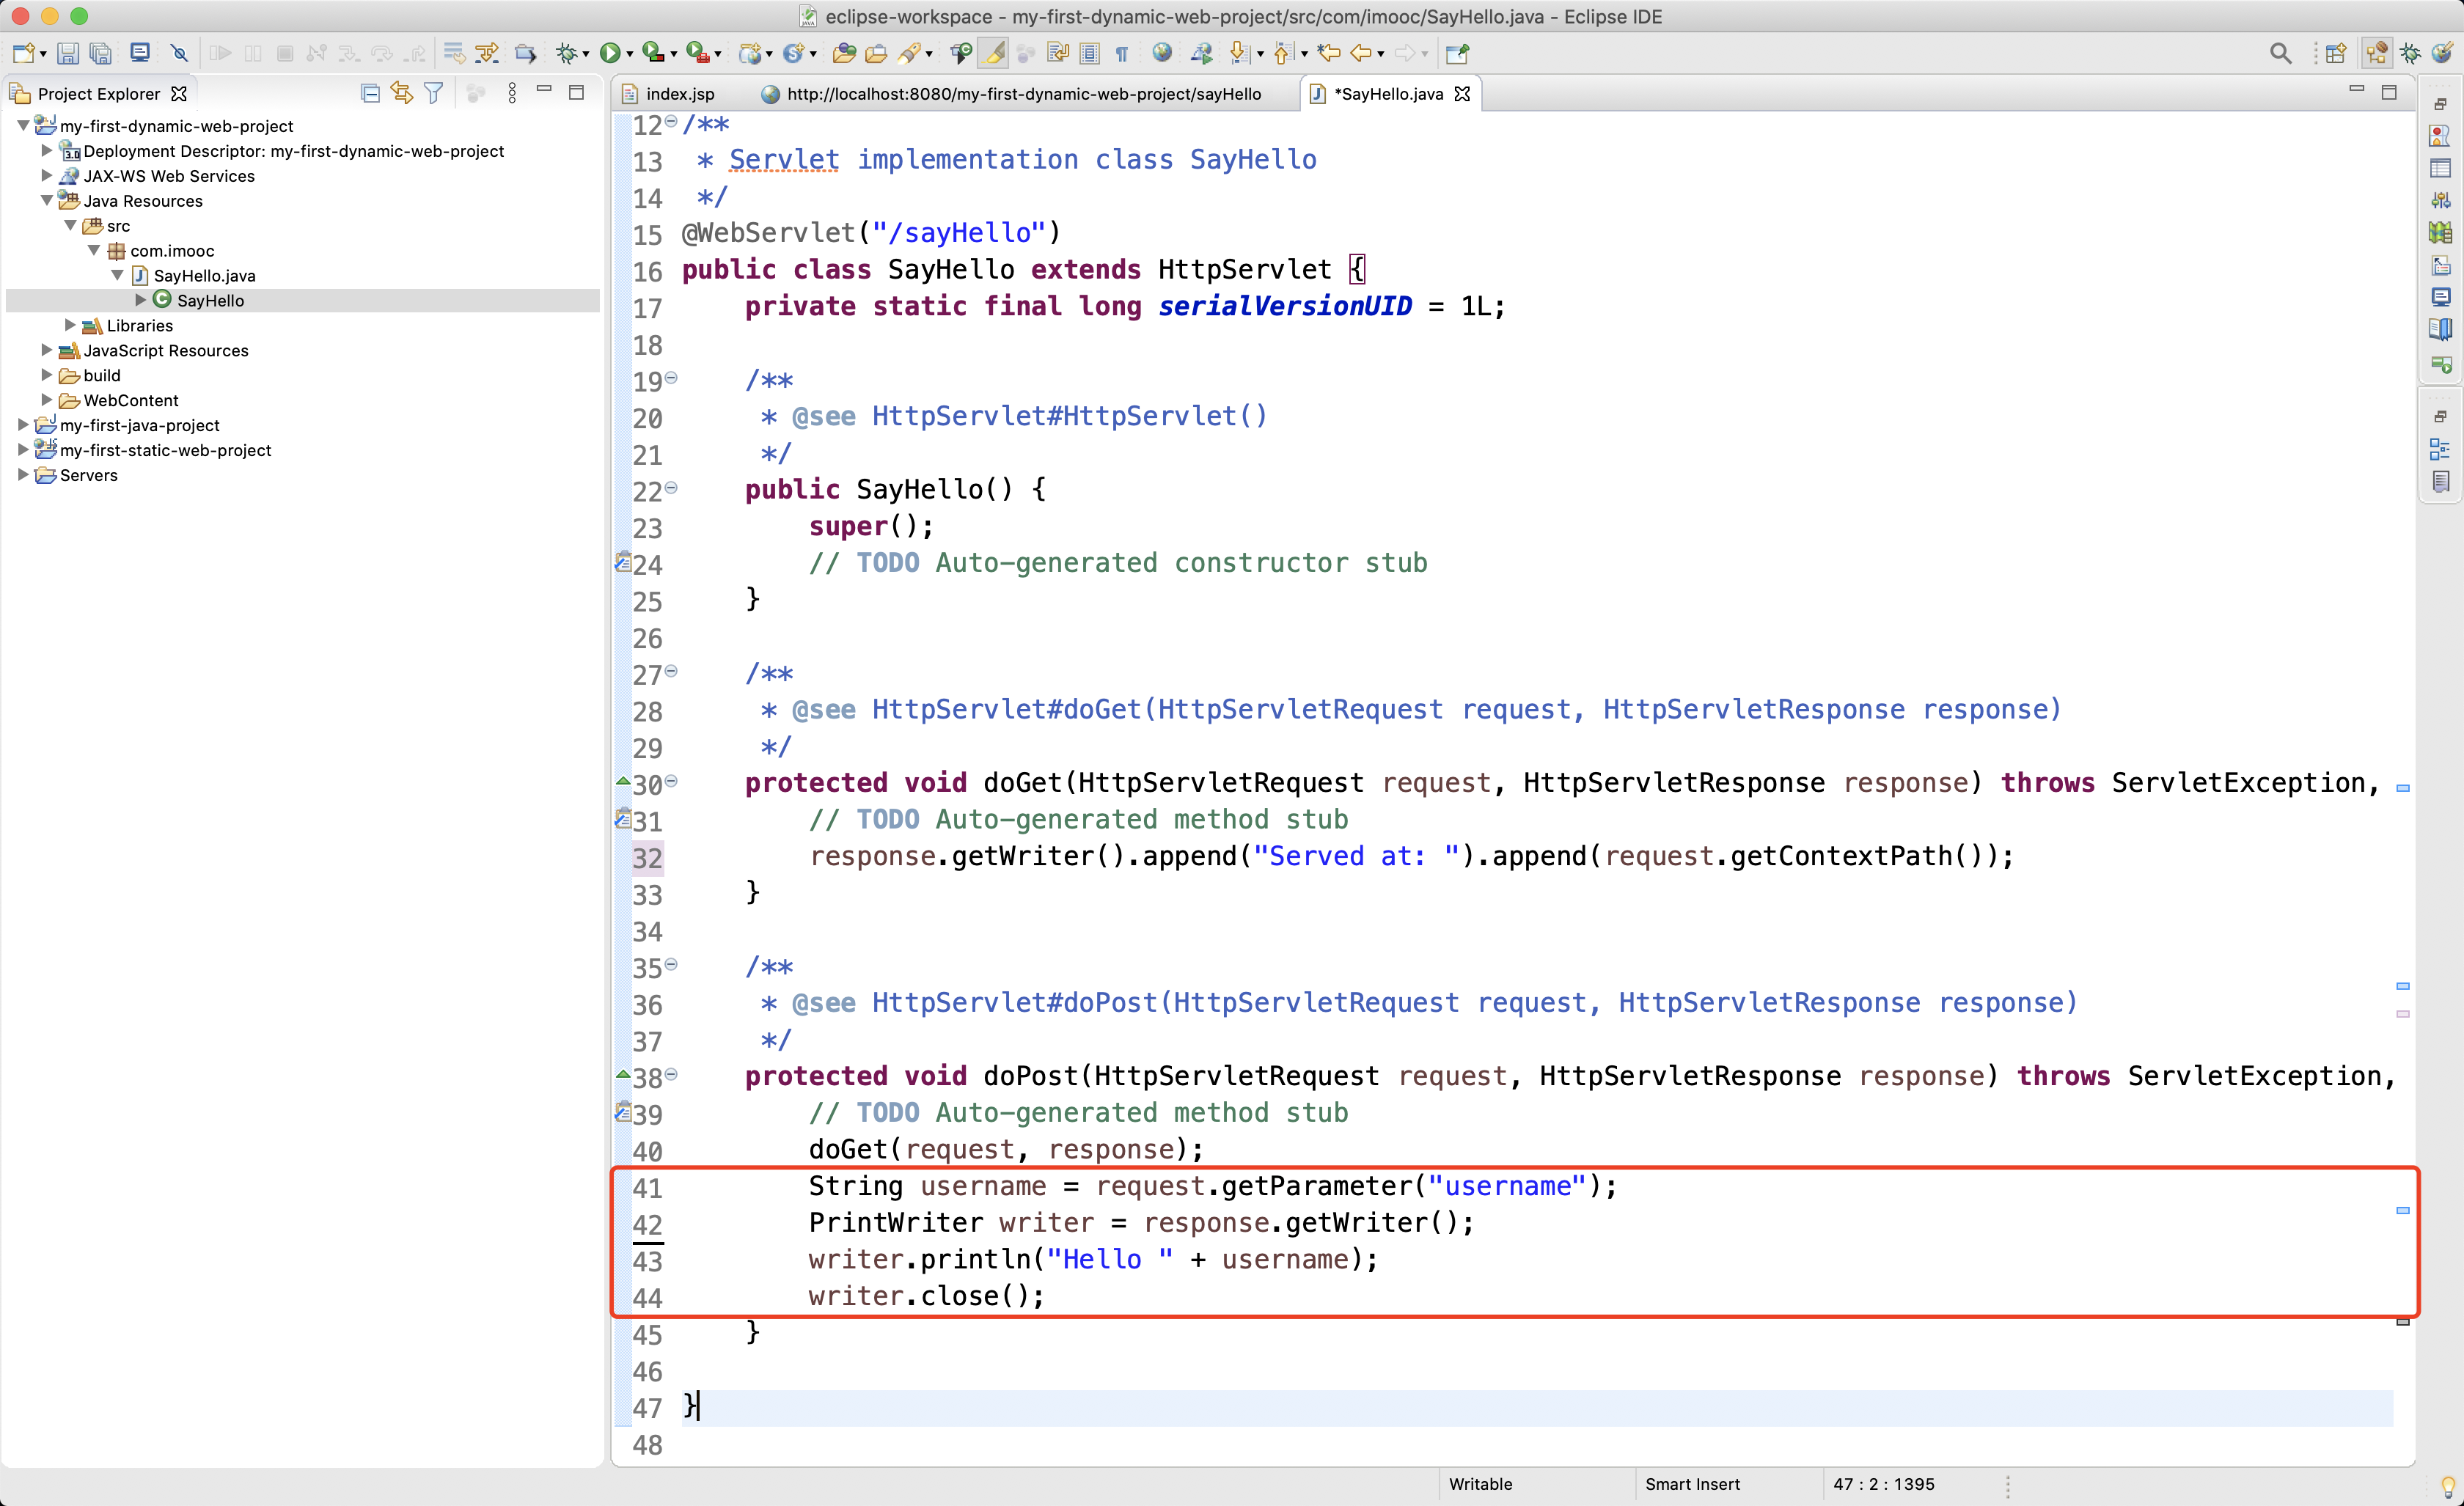Select JAX-WS Web Services node
Viewport: 2464px width, 1506px height.
[x=157, y=176]
